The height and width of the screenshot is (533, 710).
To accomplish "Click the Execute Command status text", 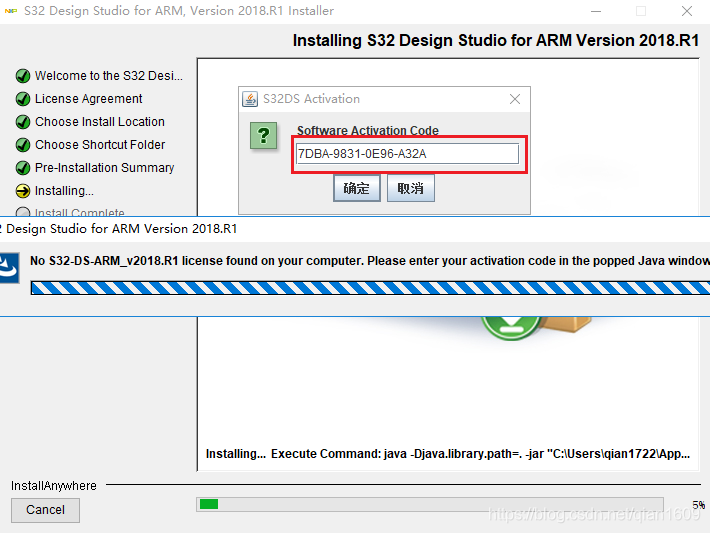I will click(447, 454).
